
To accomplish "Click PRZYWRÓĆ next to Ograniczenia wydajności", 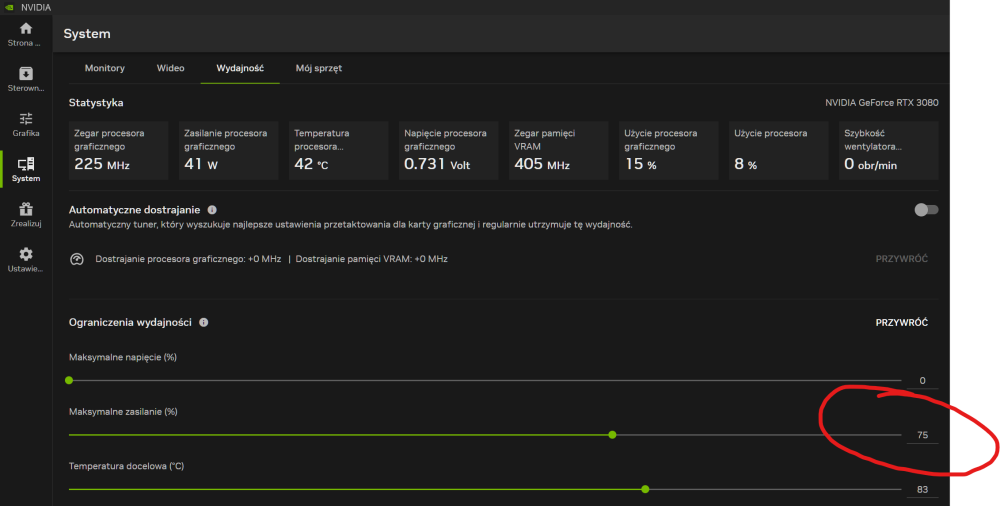I will [x=901, y=323].
